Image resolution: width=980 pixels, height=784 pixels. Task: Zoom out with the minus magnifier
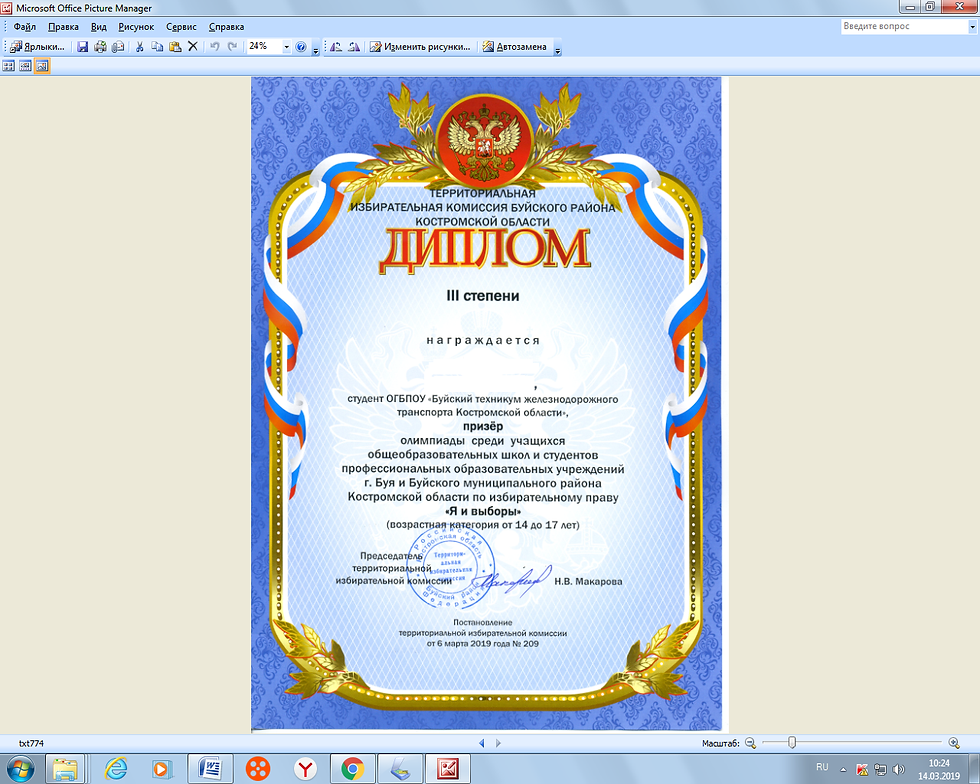click(750, 743)
